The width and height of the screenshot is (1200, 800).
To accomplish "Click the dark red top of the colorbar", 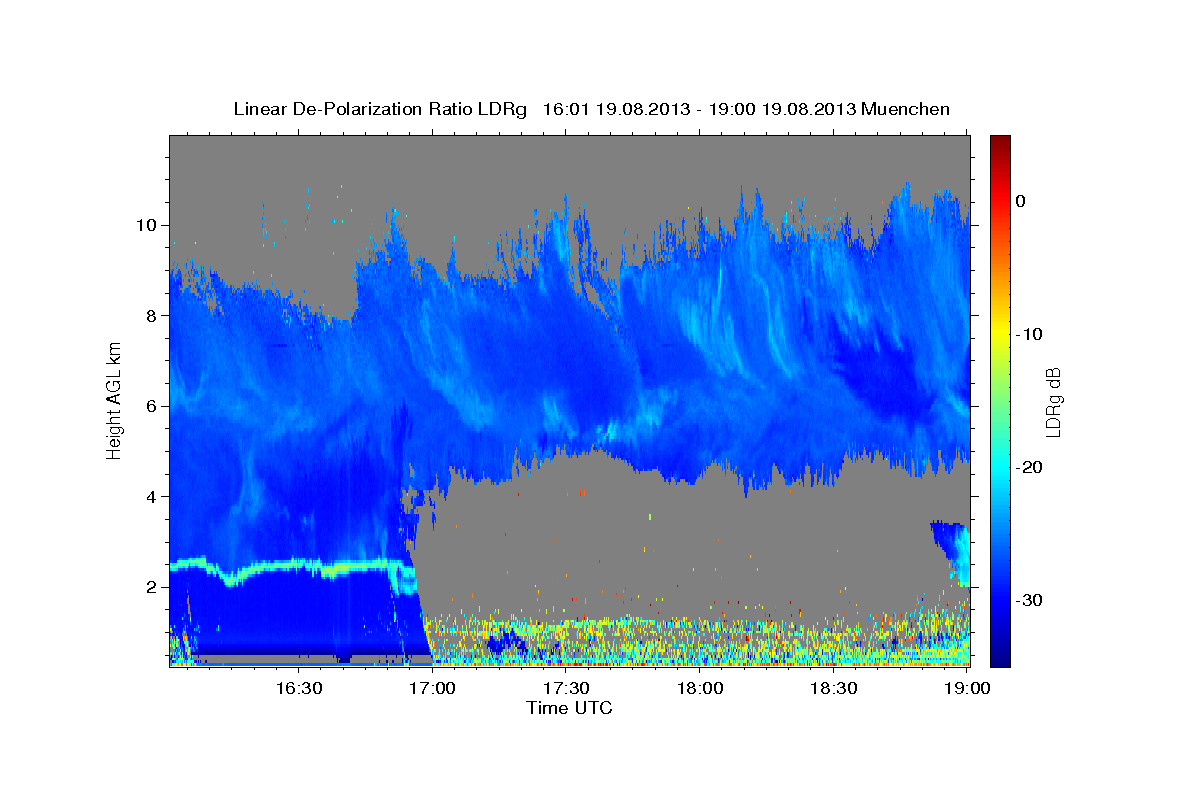I will (x=1000, y=145).
